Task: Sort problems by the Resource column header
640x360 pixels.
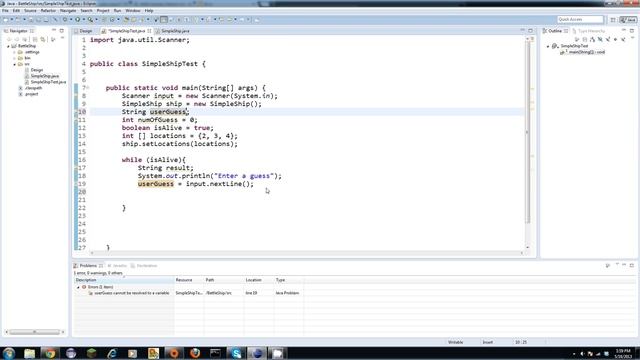Action: point(189,280)
